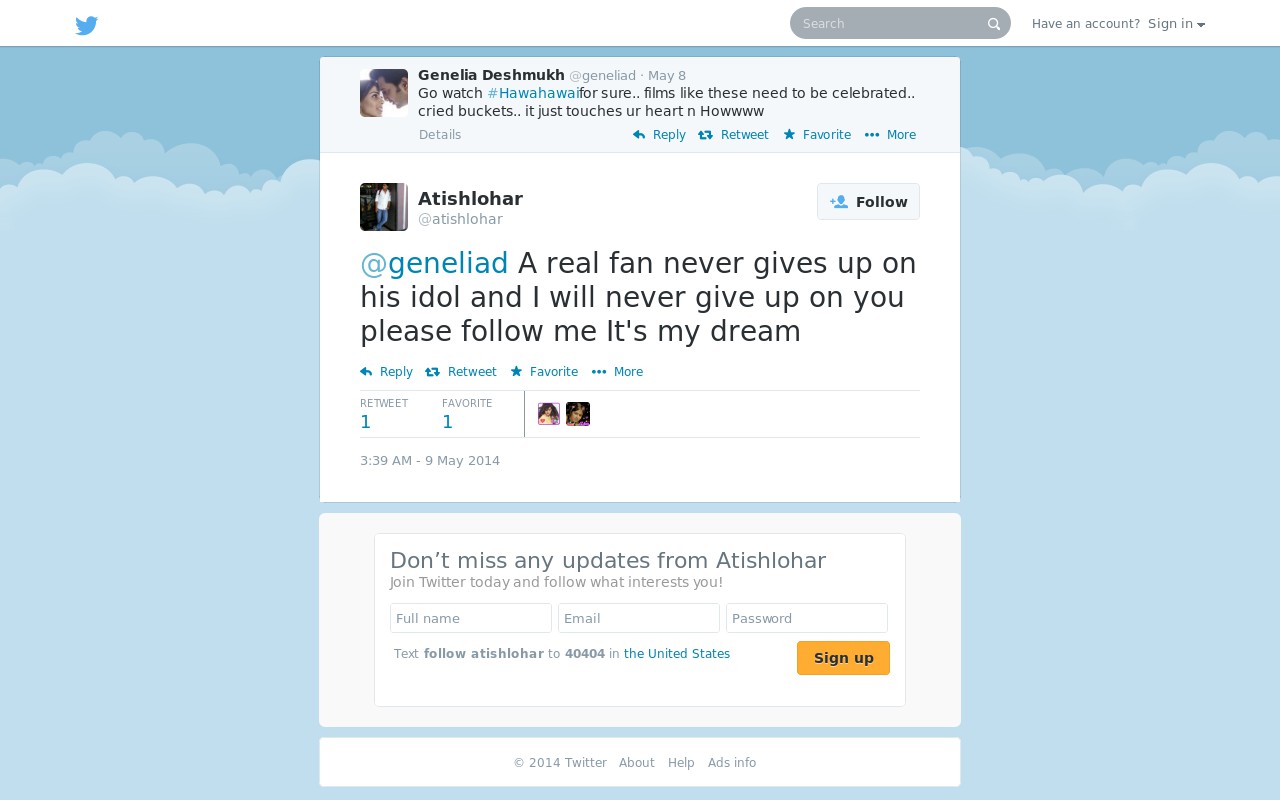Open the Sign in dropdown
The image size is (1280, 800).
[1176, 24]
